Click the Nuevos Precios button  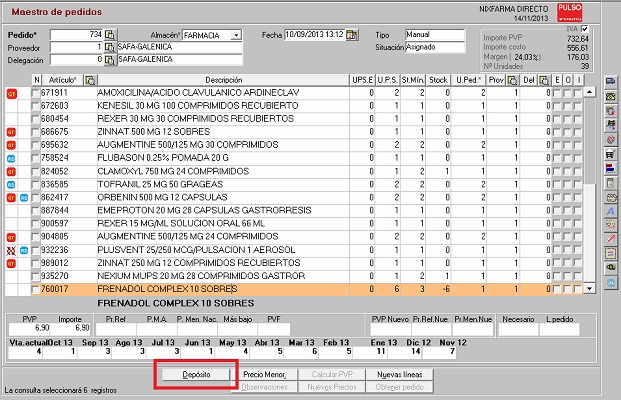point(332,387)
